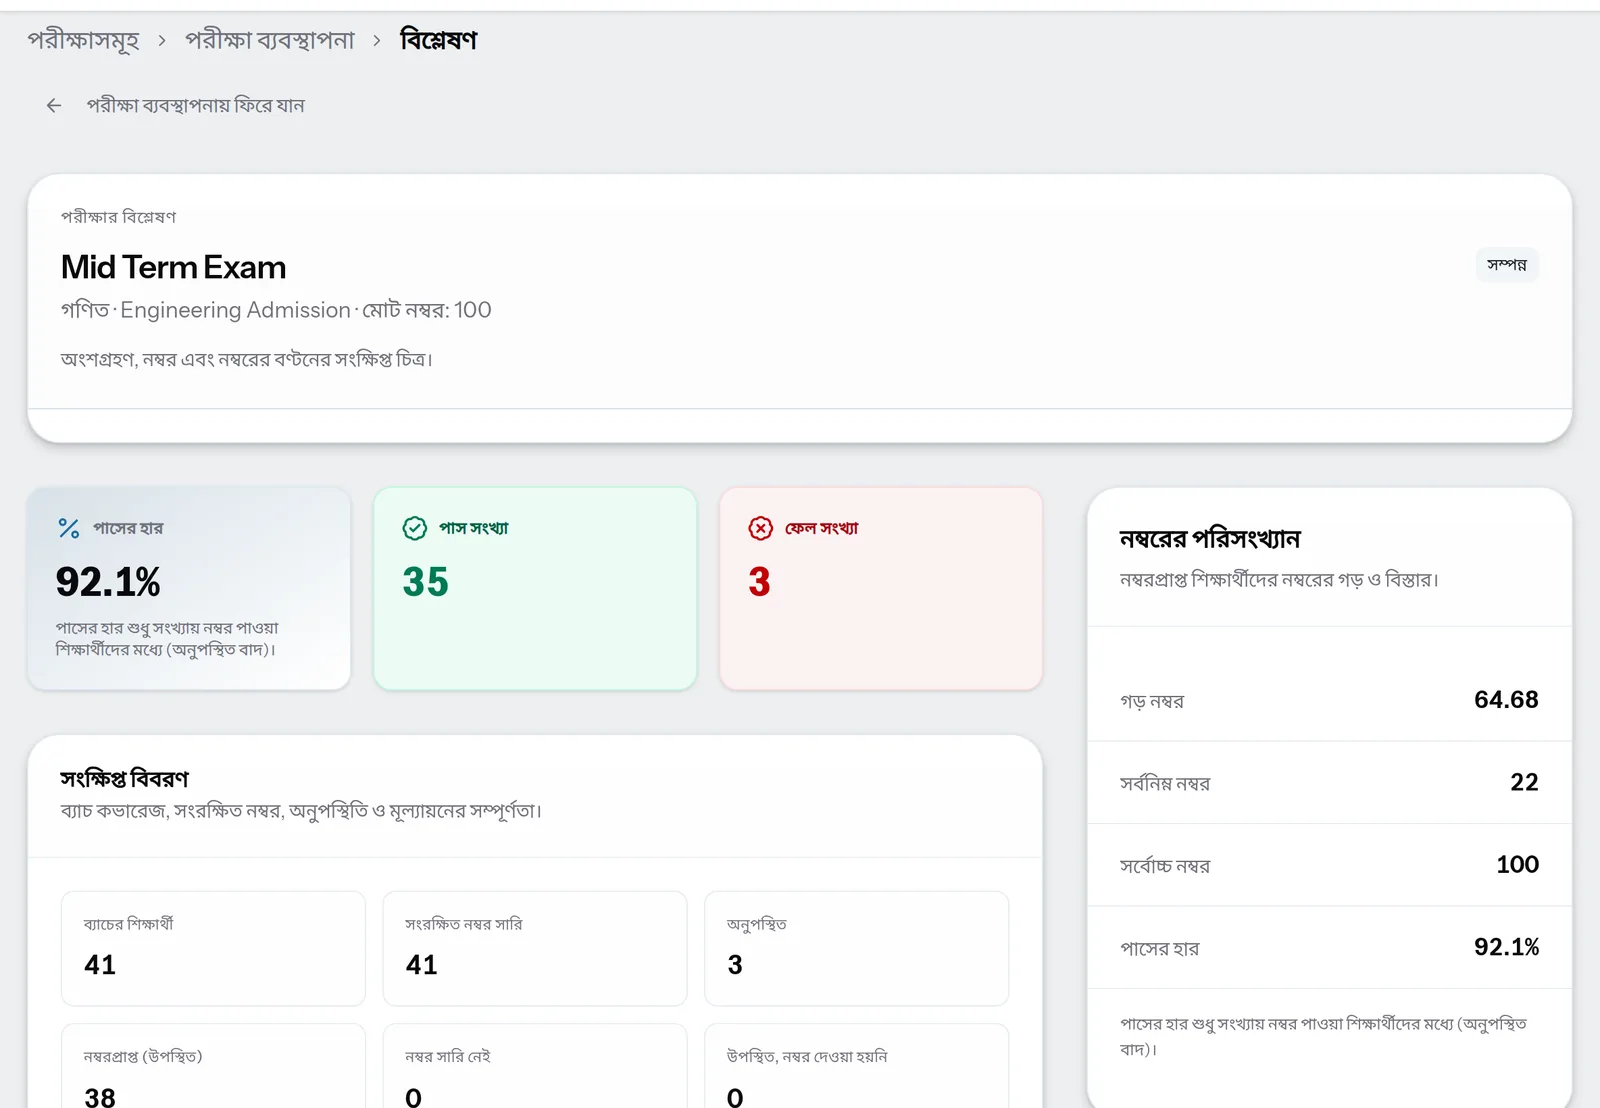Image resolution: width=1600 pixels, height=1108 pixels.
Task: Click the breadcrumb chevron before বিশ্লেষণ
Action: point(377,41)
